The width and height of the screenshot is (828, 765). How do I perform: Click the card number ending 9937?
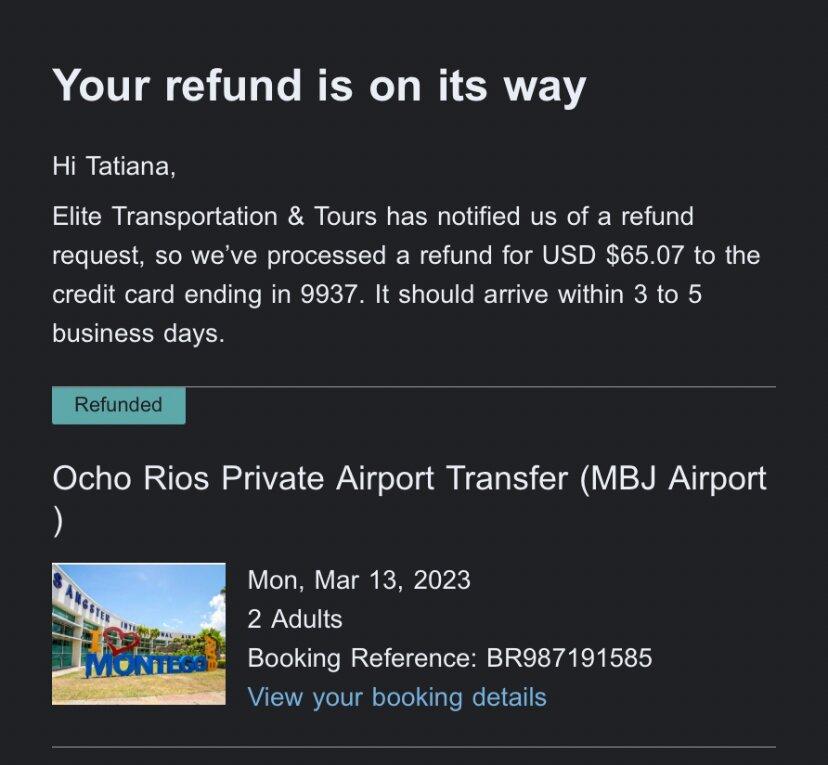point(328,294)
